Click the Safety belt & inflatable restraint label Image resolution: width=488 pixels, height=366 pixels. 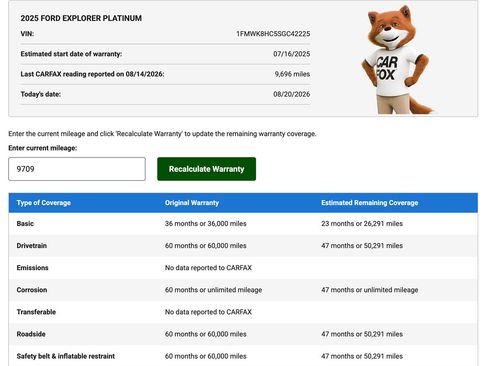tap(66, 356)
